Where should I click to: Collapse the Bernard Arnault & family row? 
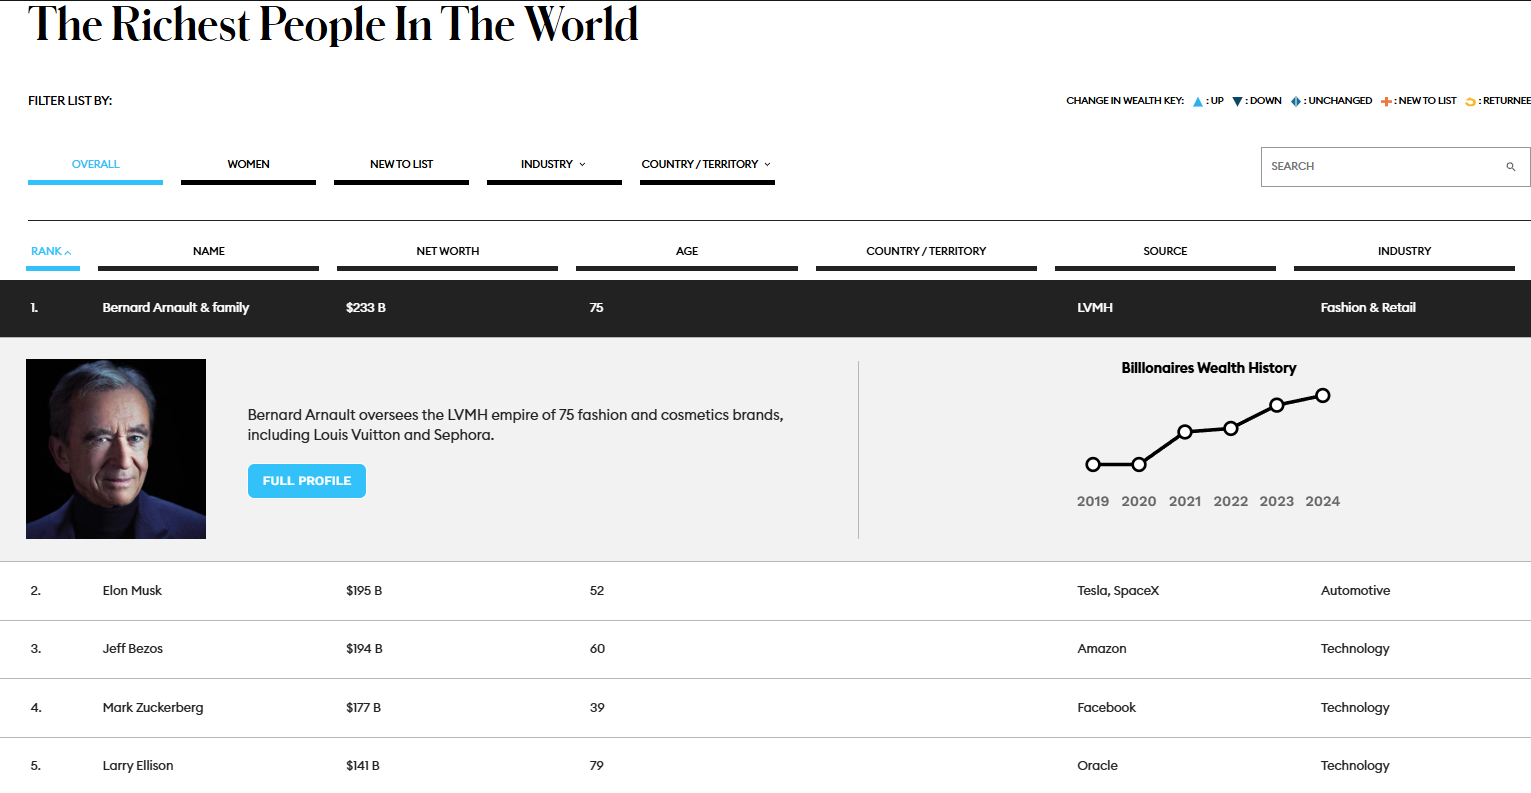[765, 308]
